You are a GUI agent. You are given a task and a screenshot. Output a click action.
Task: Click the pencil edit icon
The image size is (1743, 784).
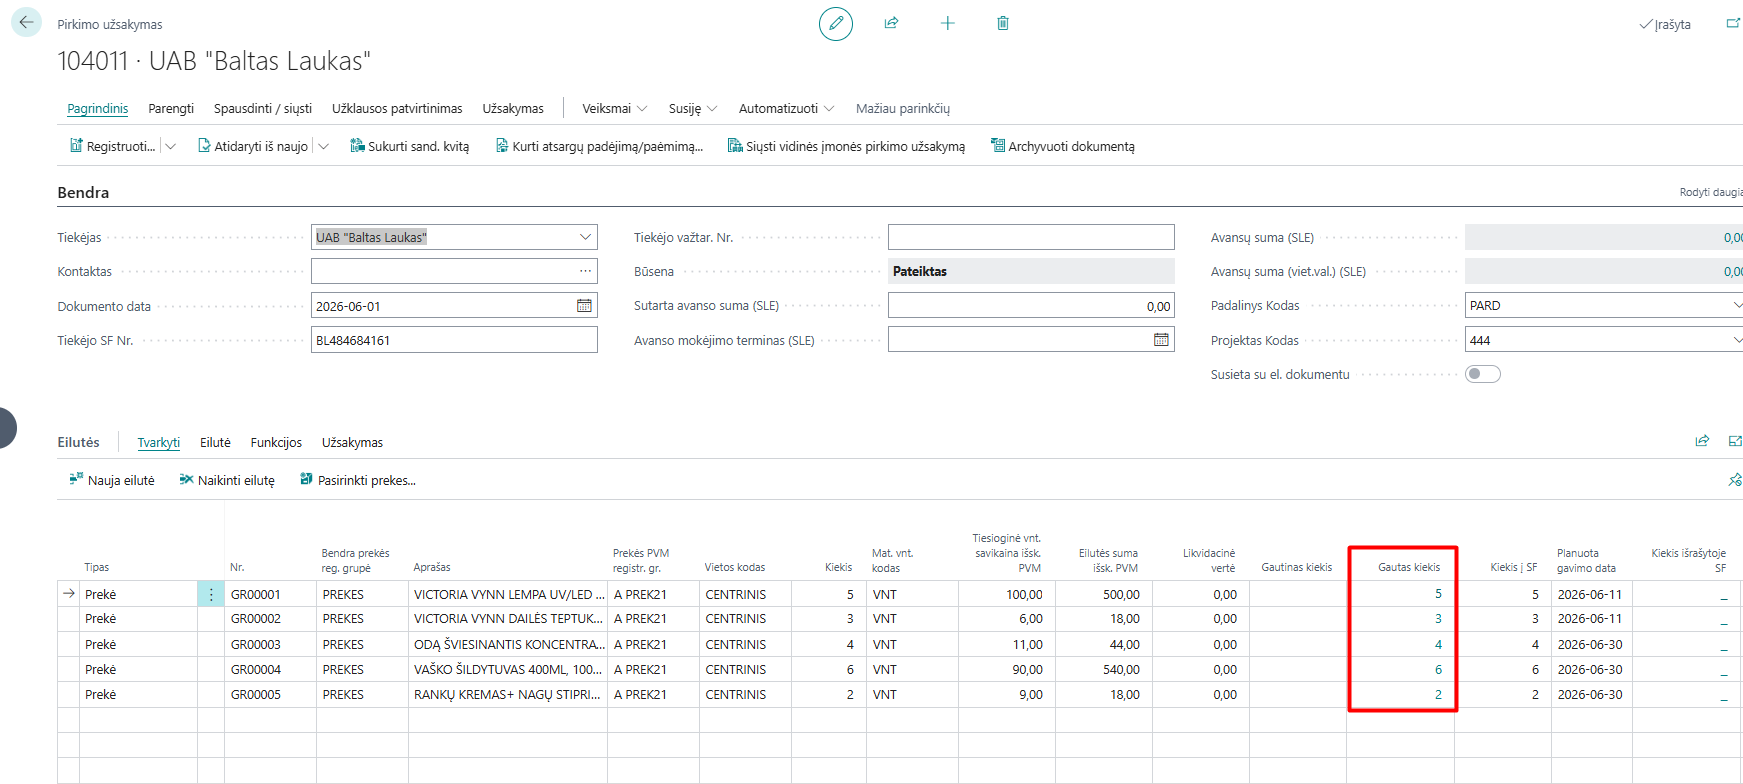(x=836, y=23)
